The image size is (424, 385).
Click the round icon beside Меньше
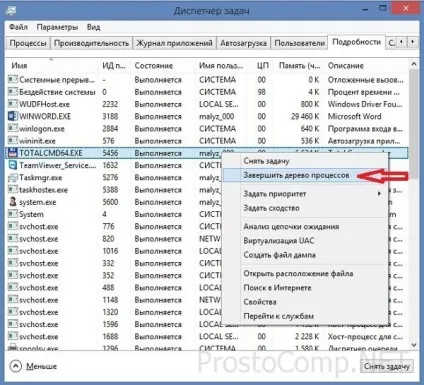(15, 366)
